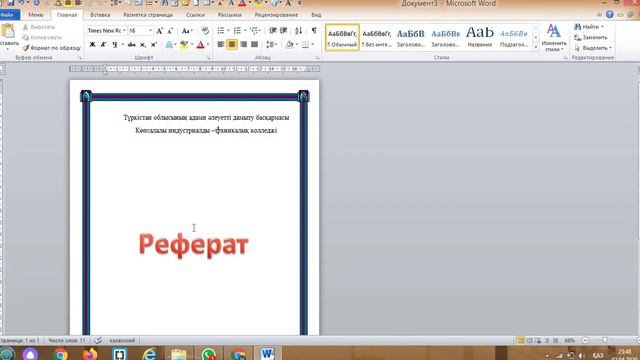This screenshot has height=360, width=640.
Task: Switch to the Рассылки tab
Action: coord(229,15)
